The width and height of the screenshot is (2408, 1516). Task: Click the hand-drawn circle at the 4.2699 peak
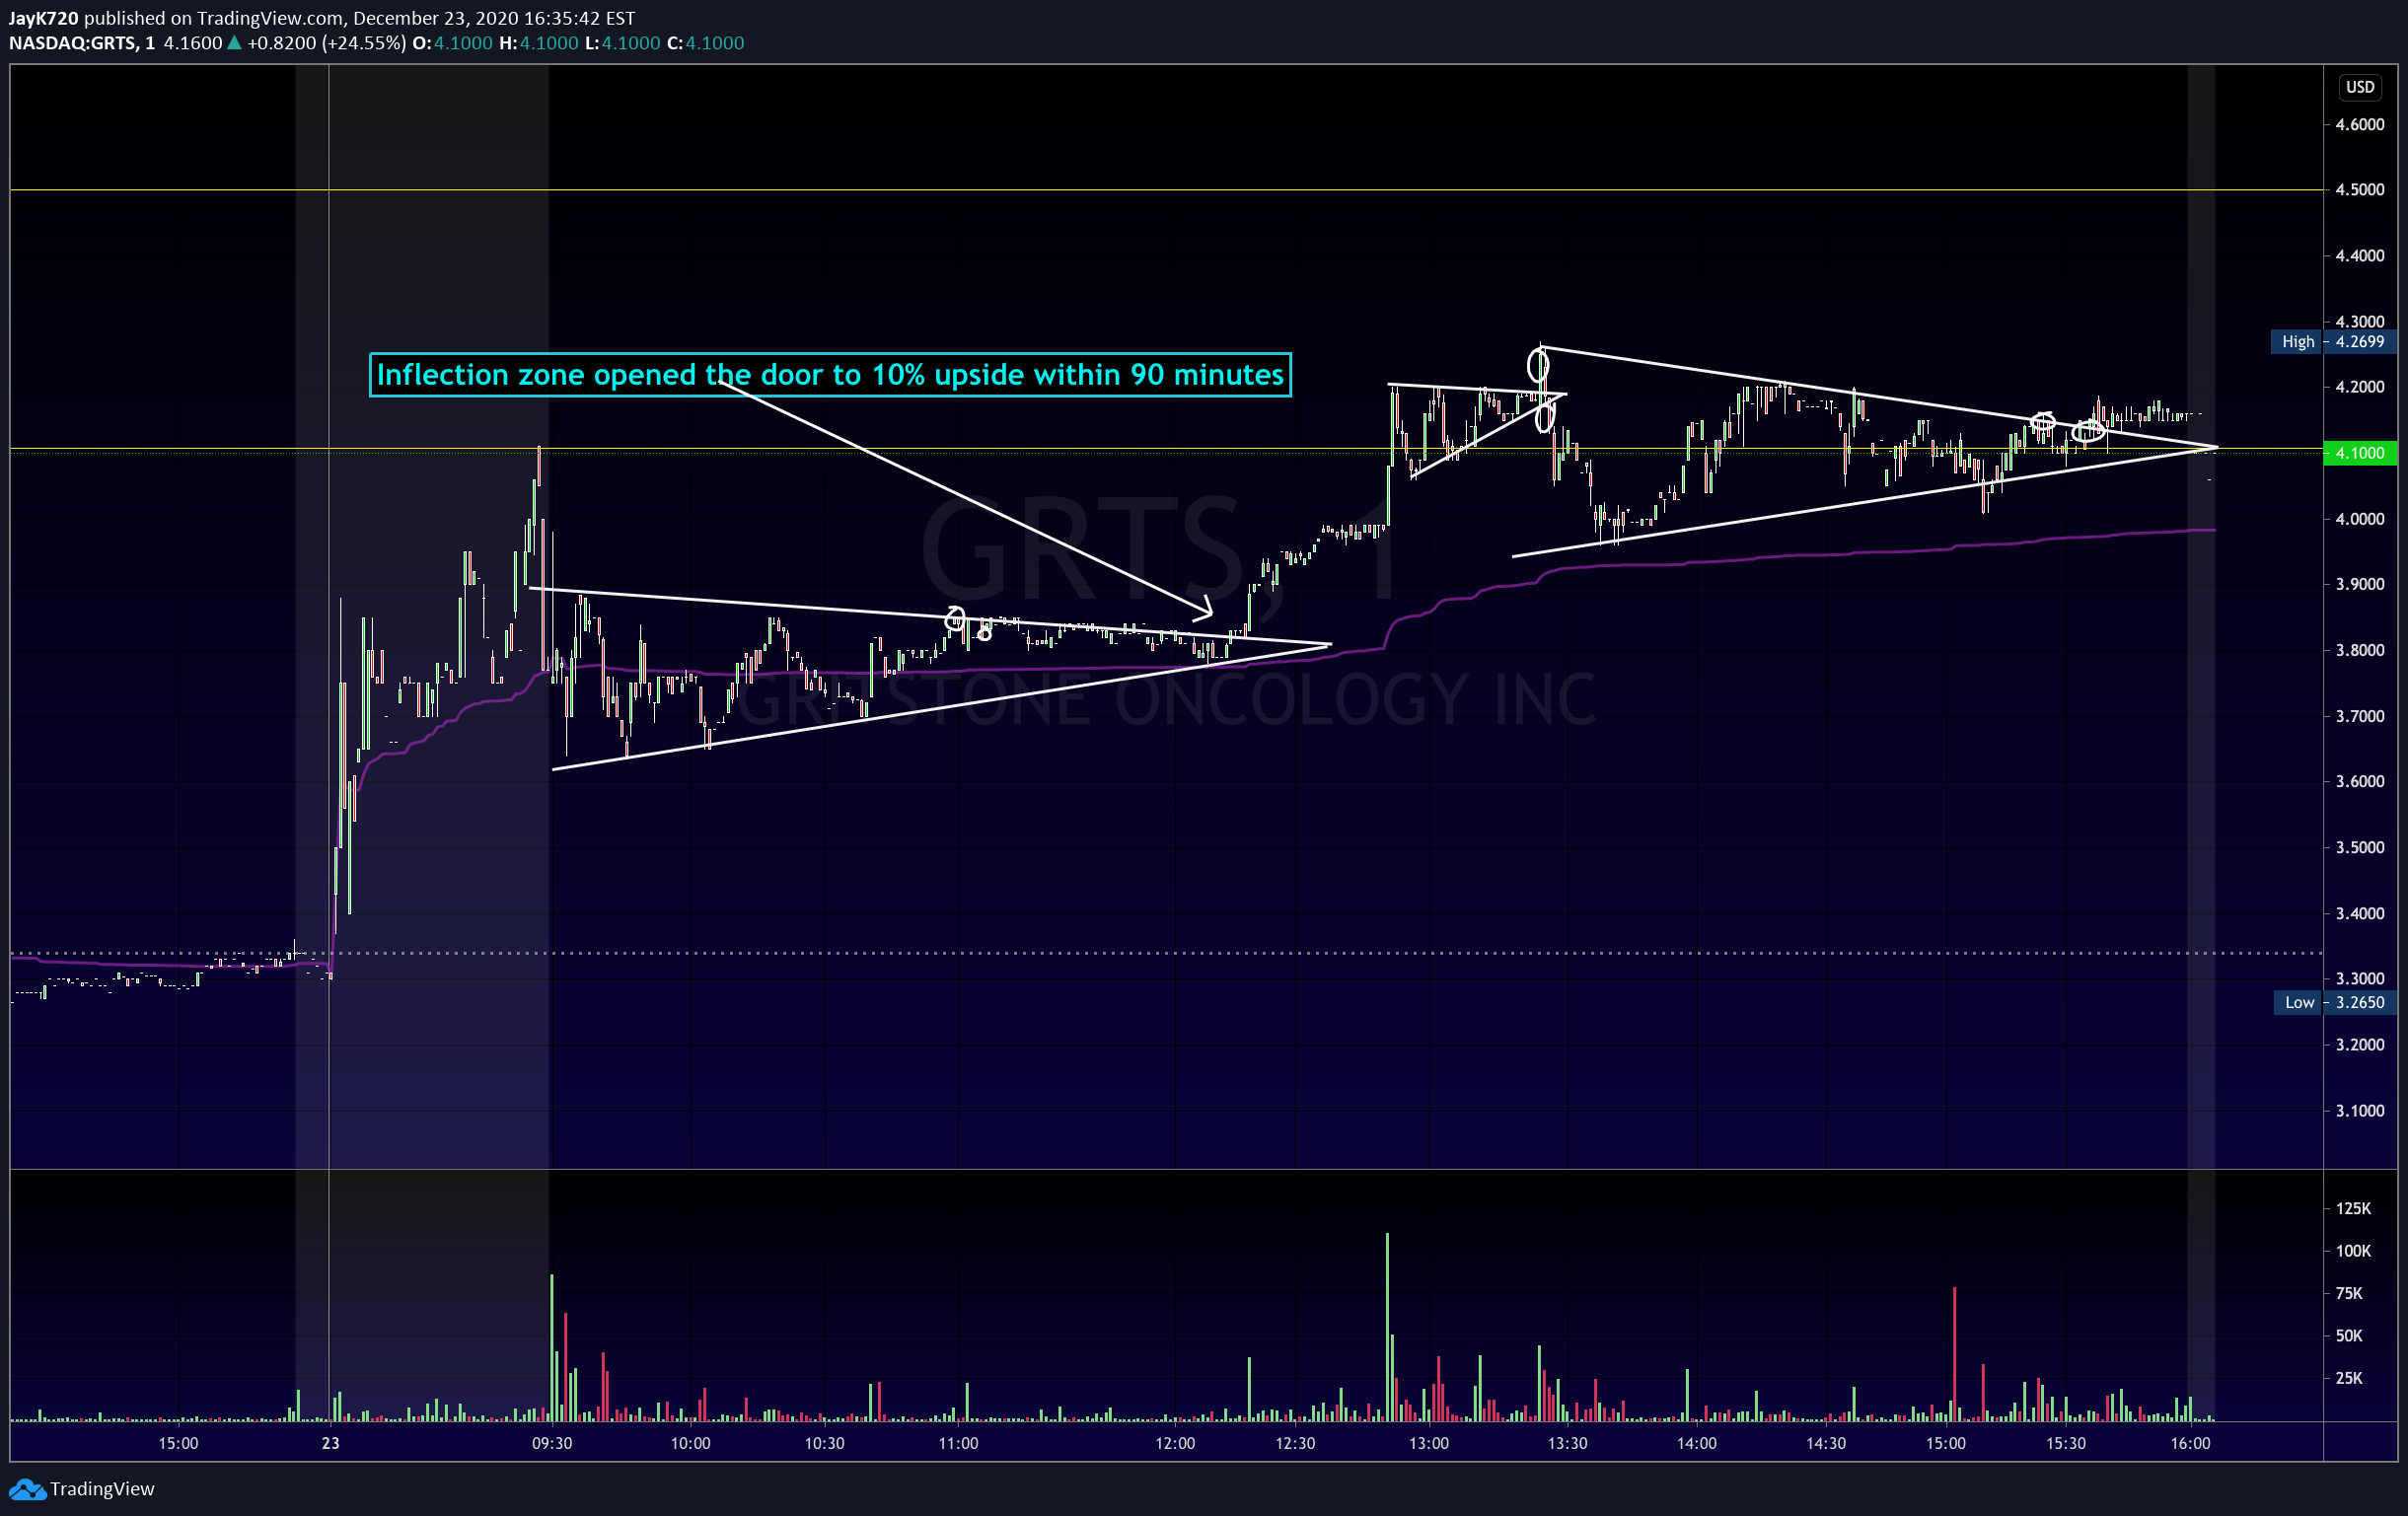(1538, 364)
